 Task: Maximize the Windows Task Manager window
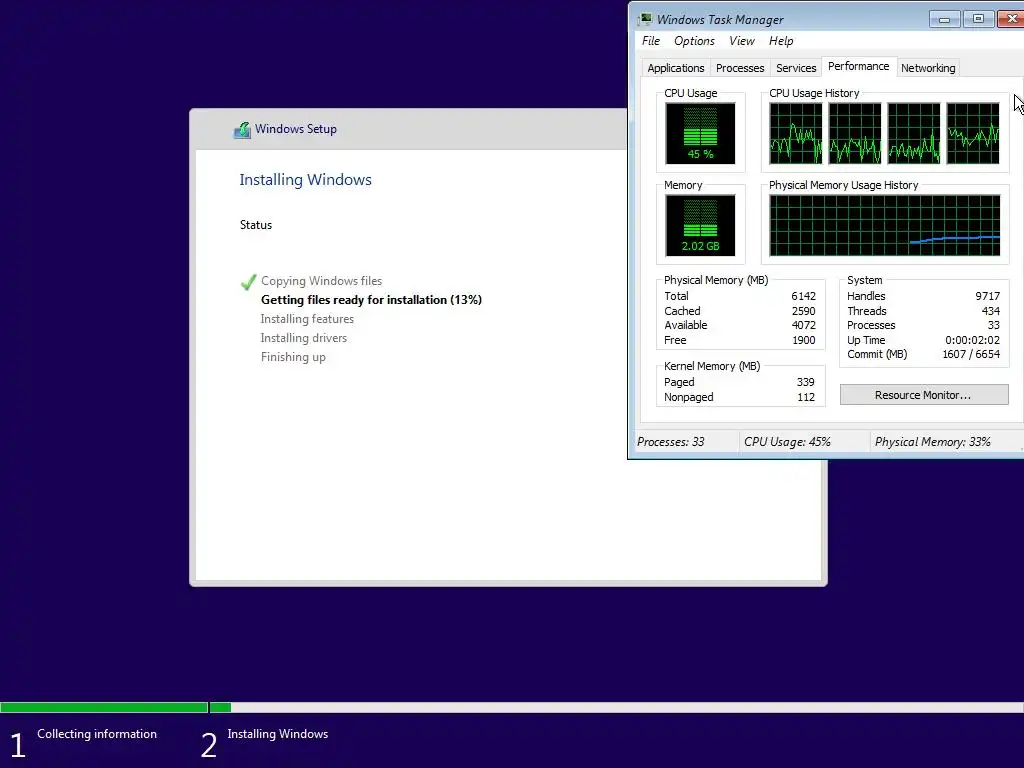tap(978, 19)
